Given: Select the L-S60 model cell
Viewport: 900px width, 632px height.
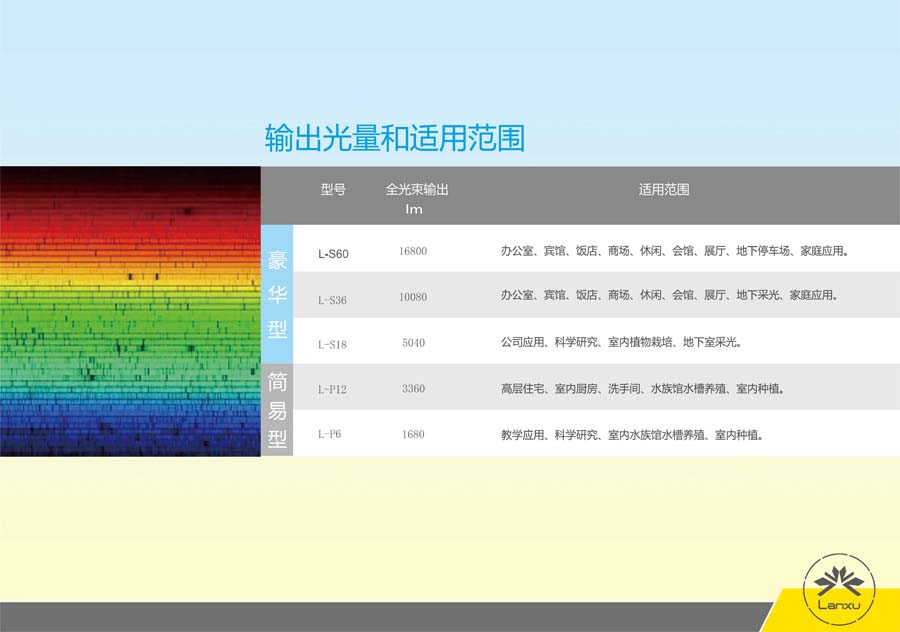Looking at the screenshot, I should click(x=333, y=253).
